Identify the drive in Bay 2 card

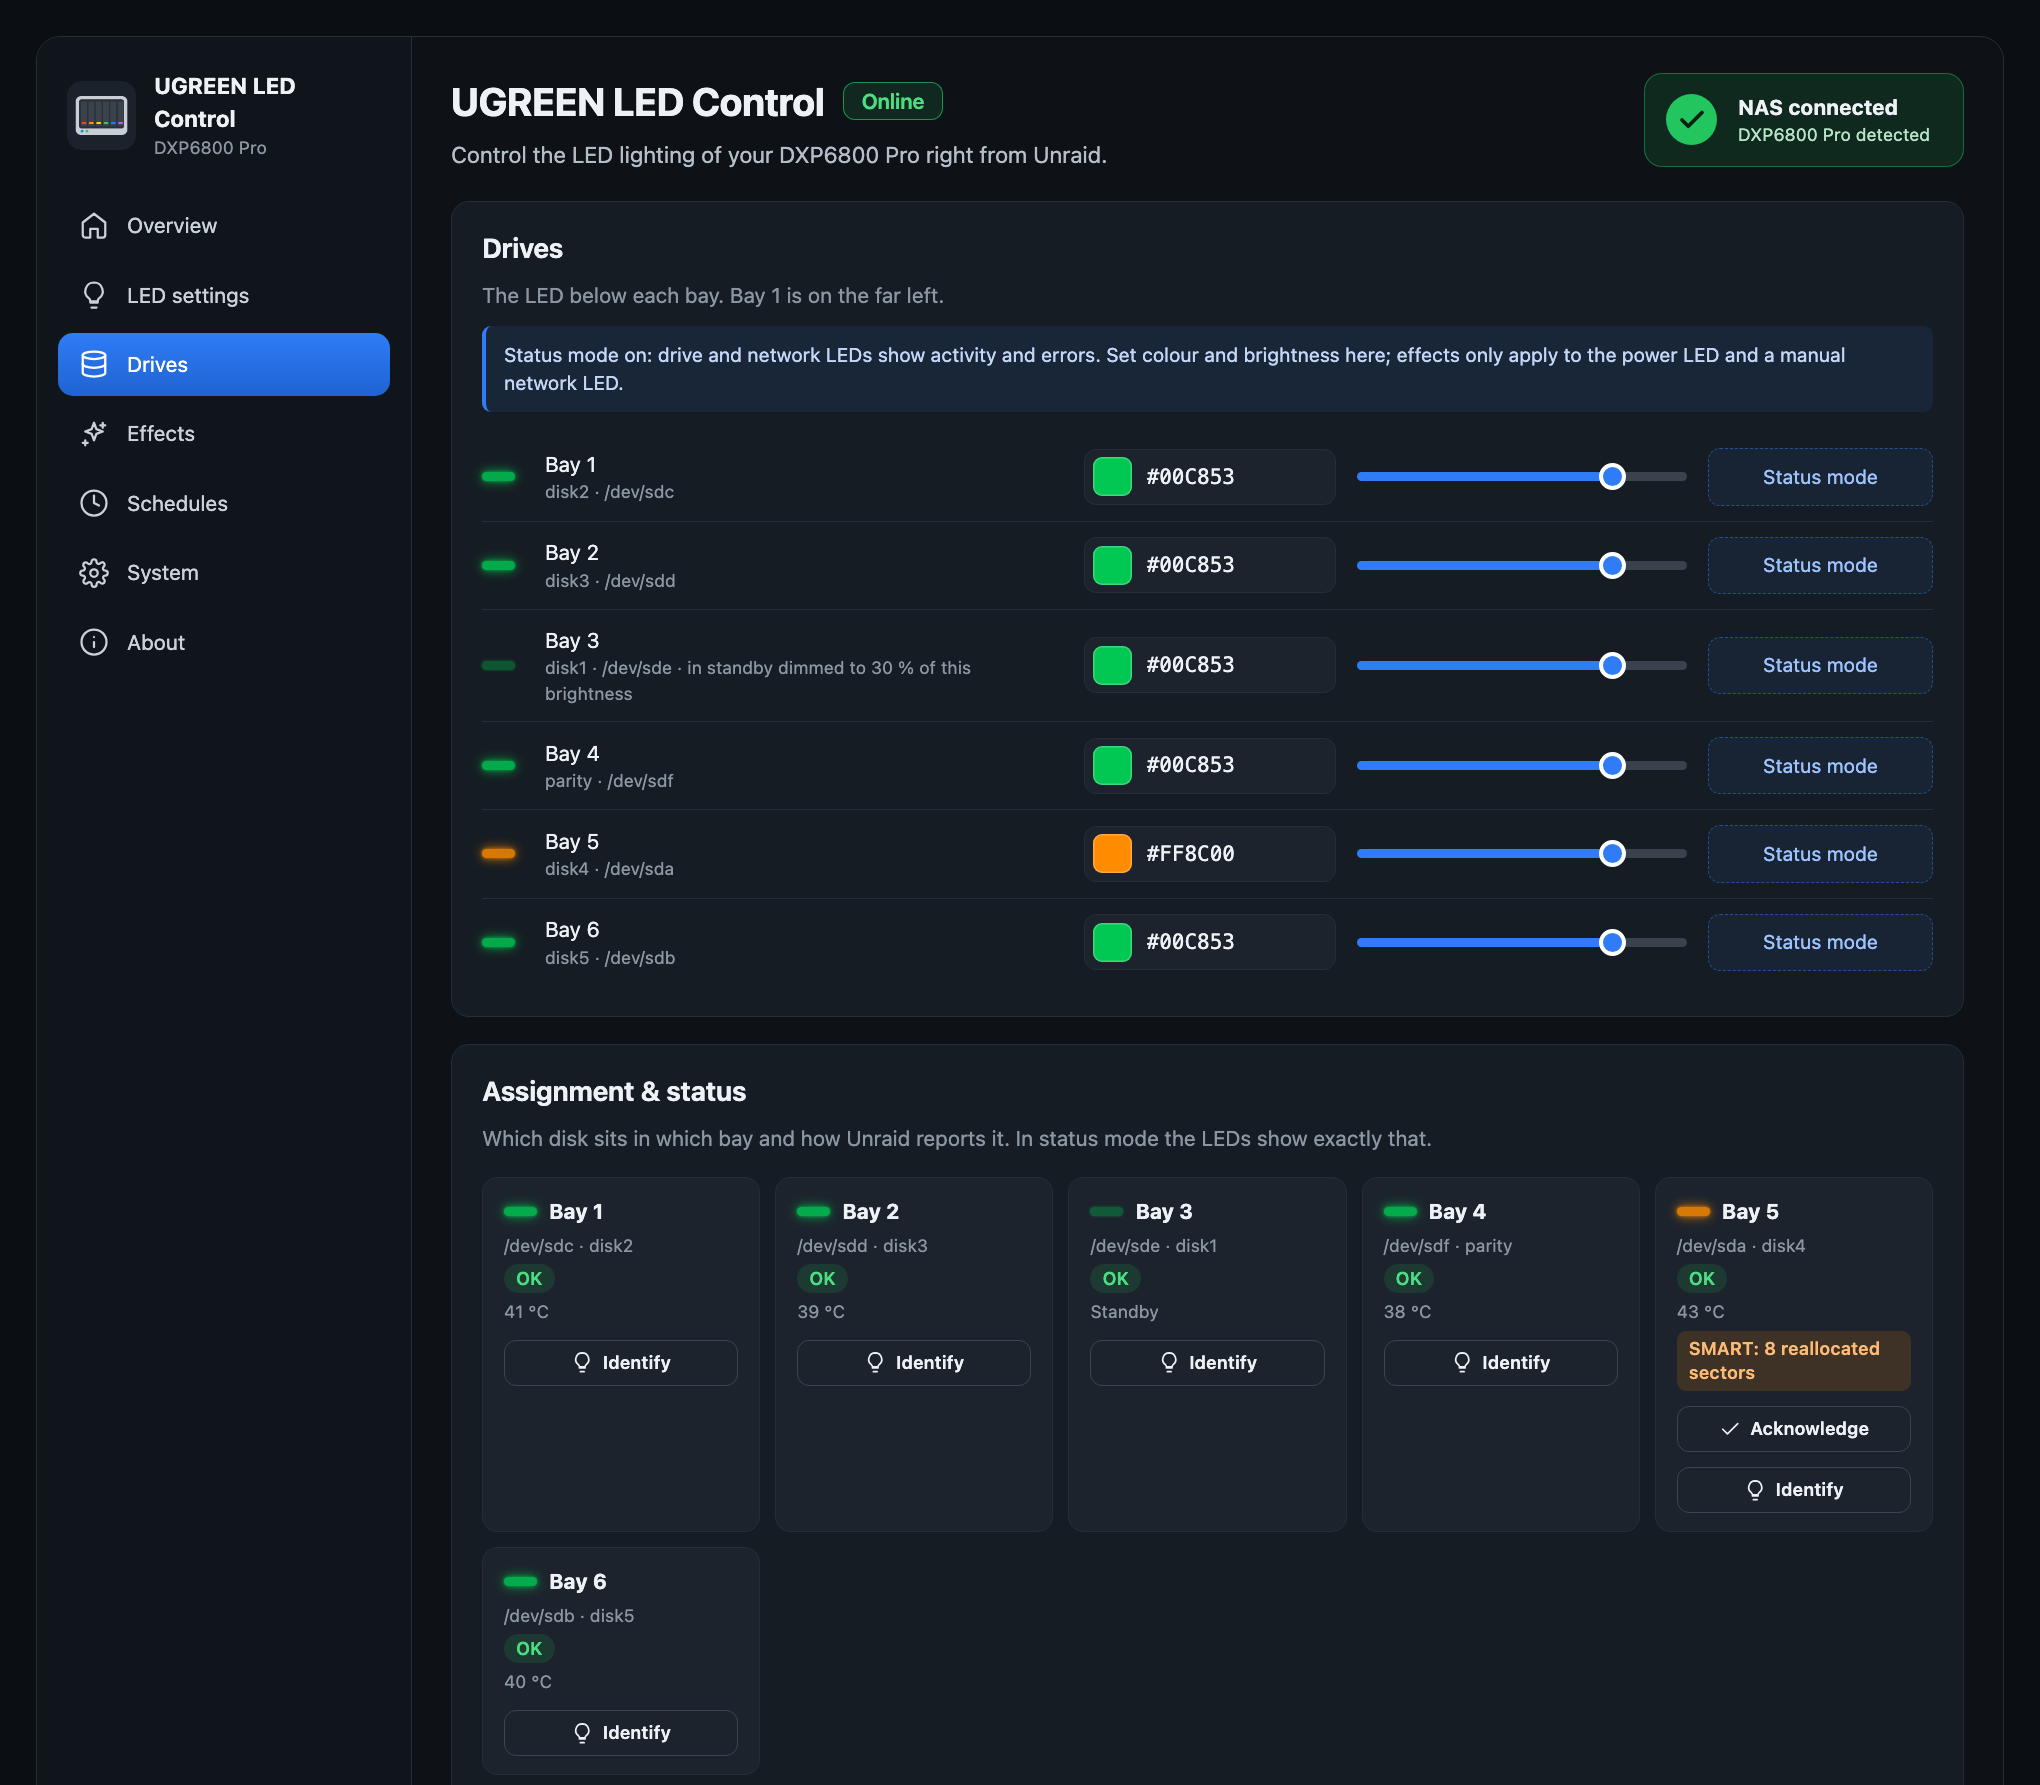click(x=914, y=1363)
